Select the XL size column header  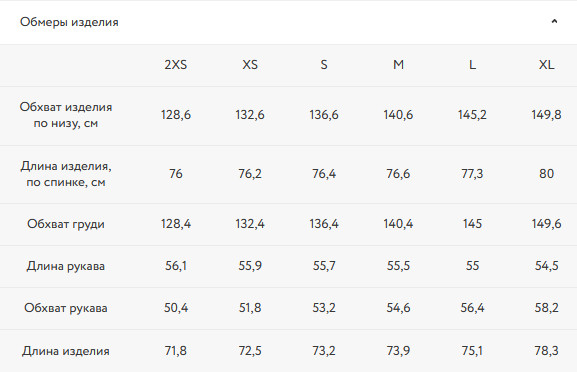[x=546, y=65]
